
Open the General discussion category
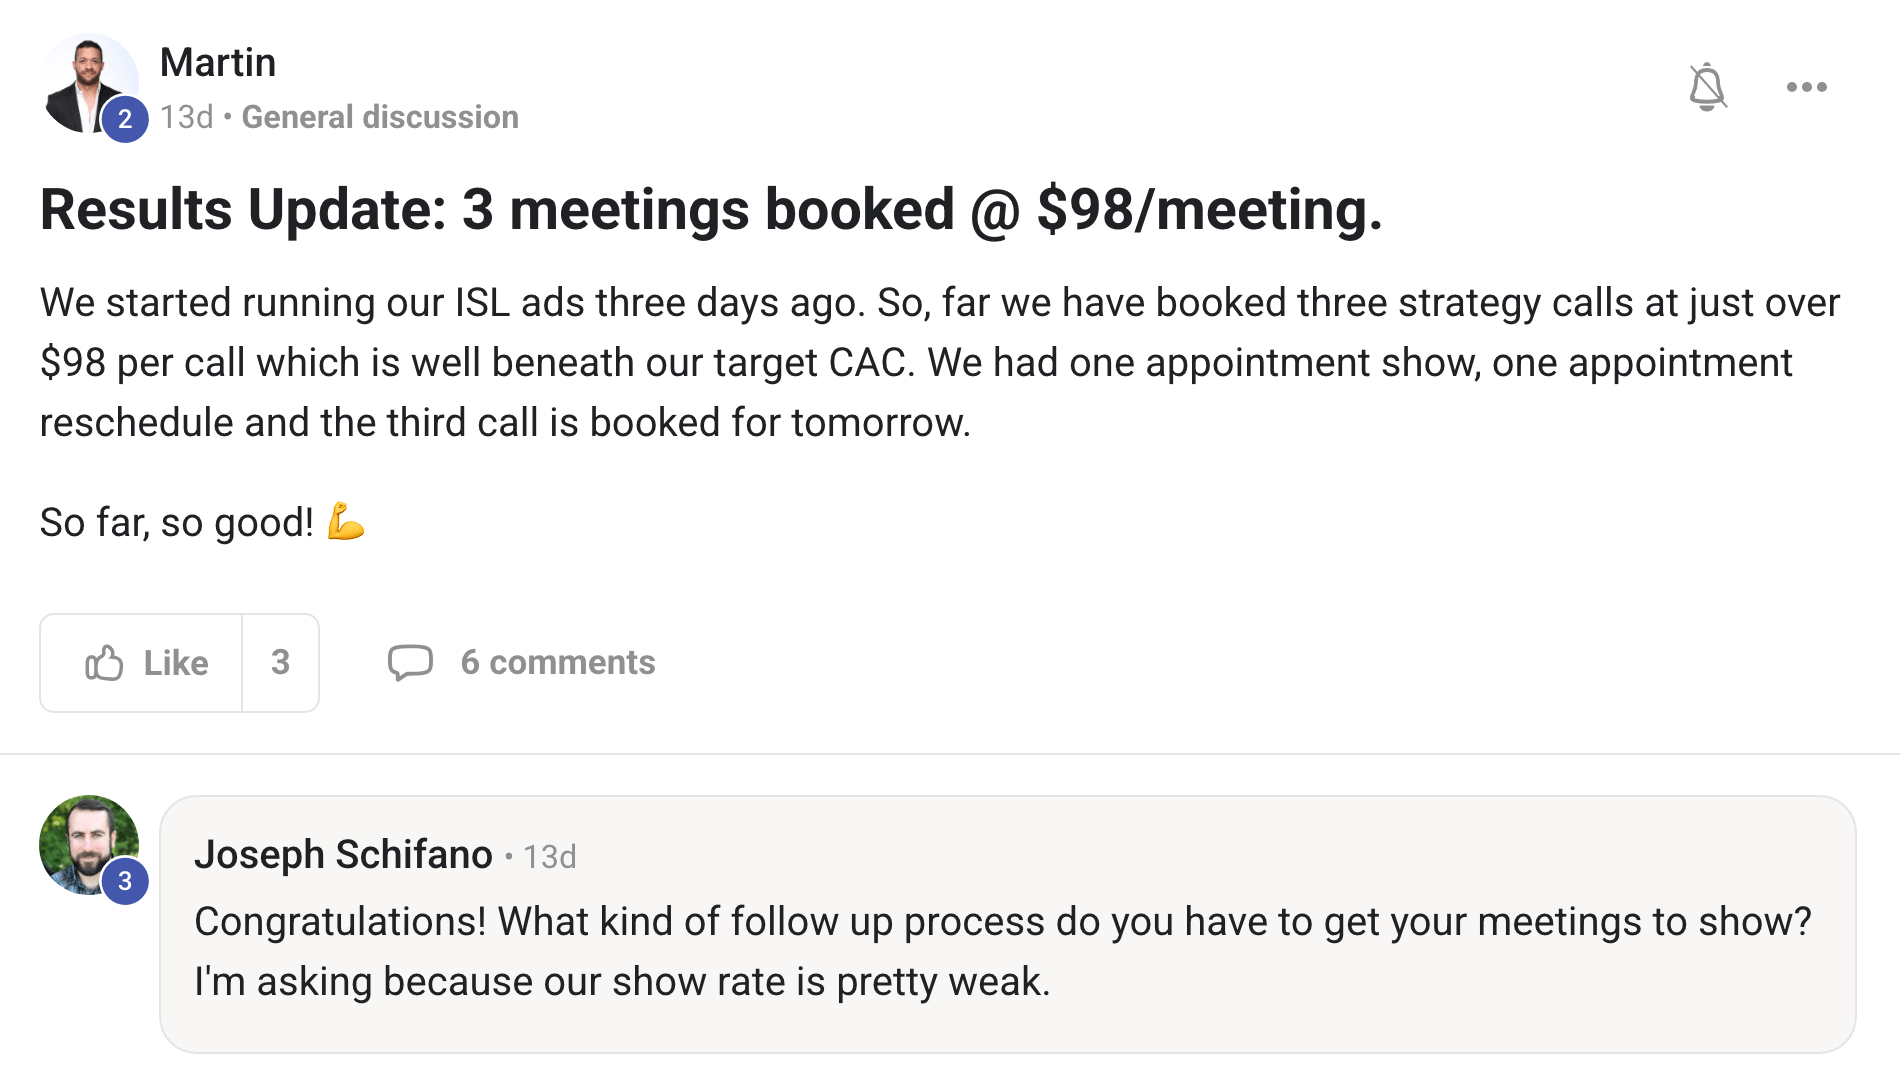[x=380, y=117]
